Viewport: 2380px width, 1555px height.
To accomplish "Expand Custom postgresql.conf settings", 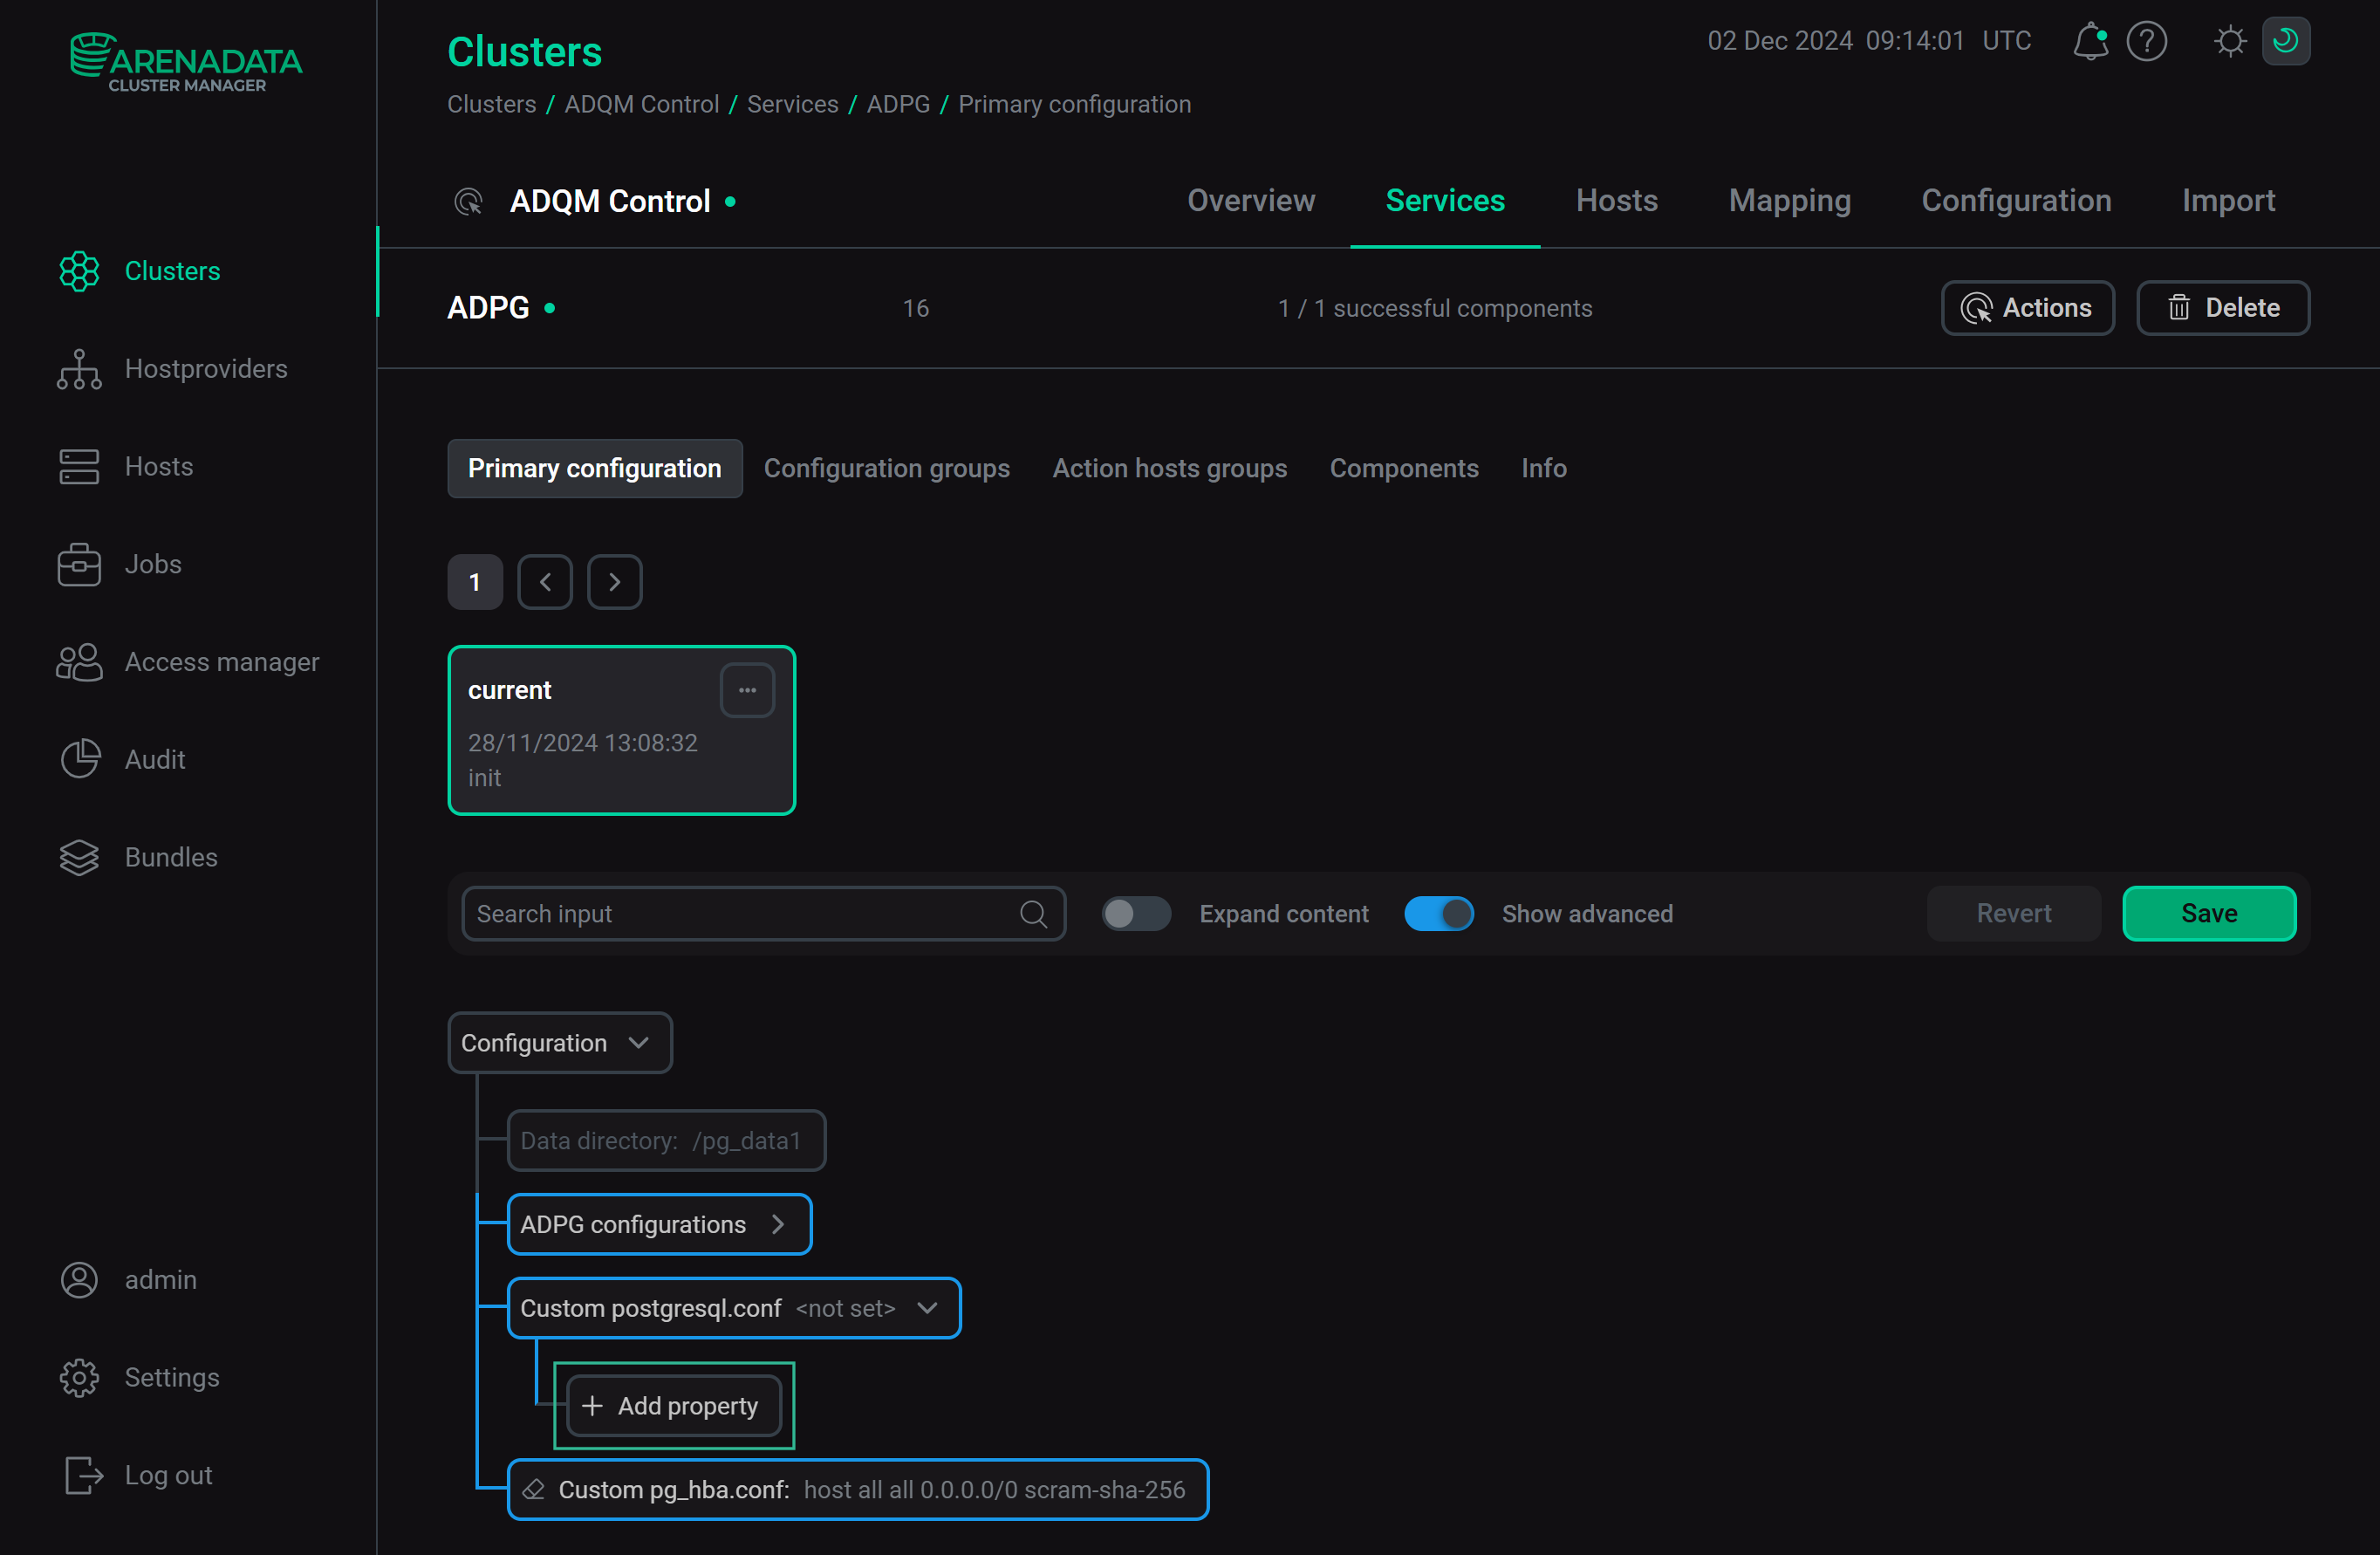I will click(926, 1307).
